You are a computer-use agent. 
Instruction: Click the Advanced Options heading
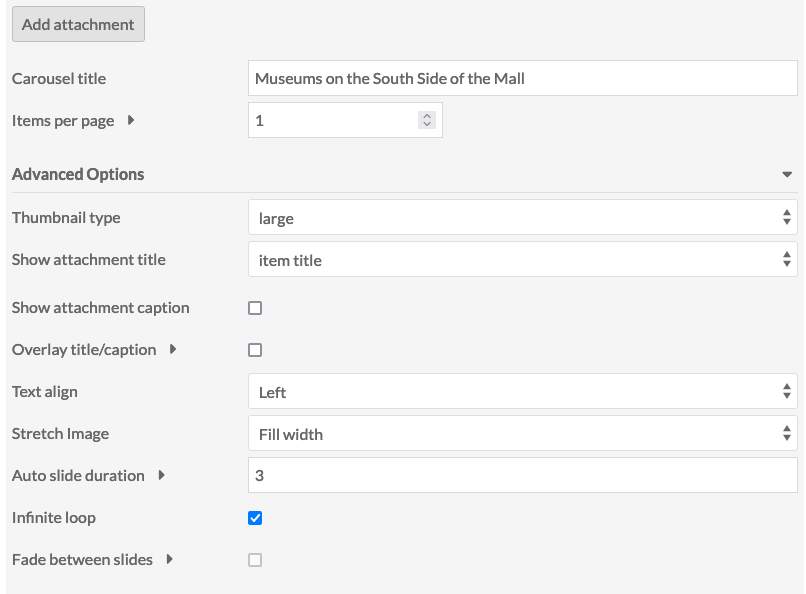pyautogui.click(x=78, y=174)
